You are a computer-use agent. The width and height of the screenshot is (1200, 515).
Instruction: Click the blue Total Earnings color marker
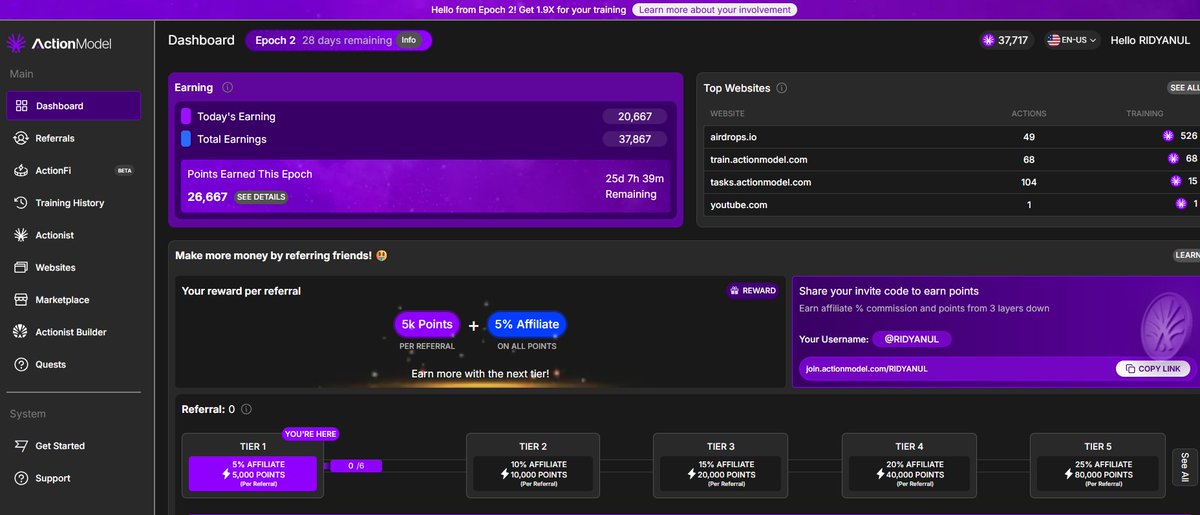point(186,139)
